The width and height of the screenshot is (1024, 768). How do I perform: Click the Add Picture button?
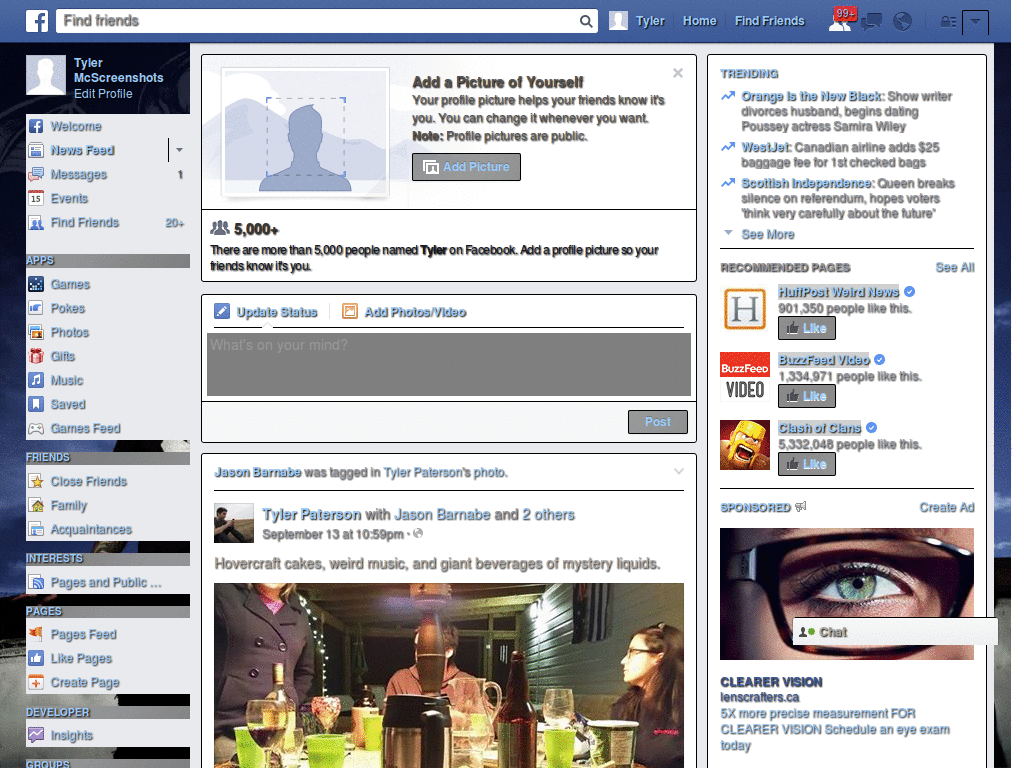466,167
